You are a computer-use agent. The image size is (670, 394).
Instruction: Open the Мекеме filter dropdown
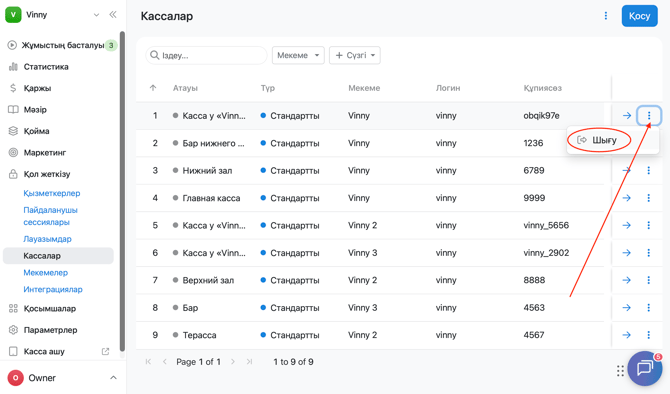[x=298, y=55]
